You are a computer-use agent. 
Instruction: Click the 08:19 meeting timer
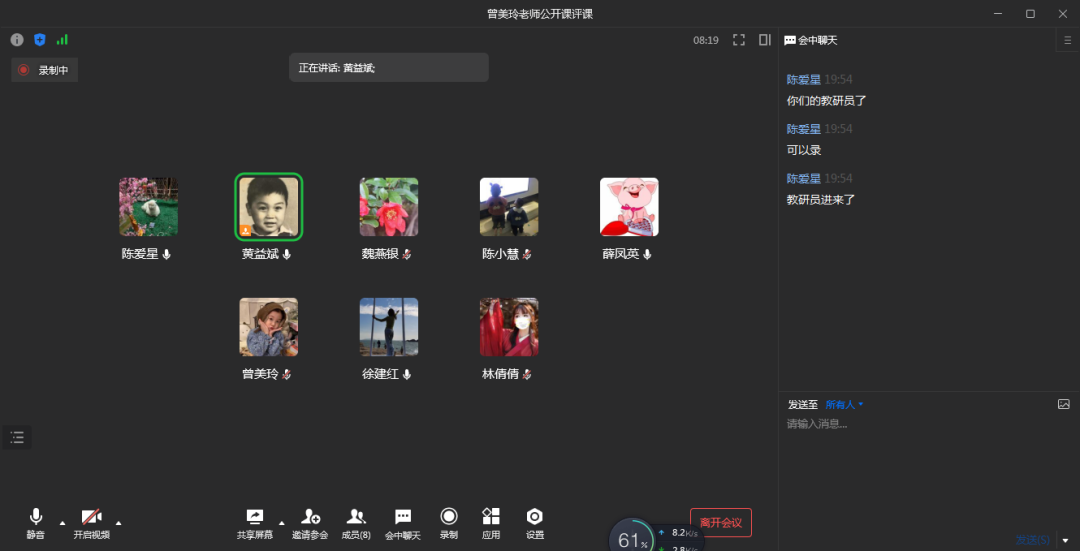point(706,41)
